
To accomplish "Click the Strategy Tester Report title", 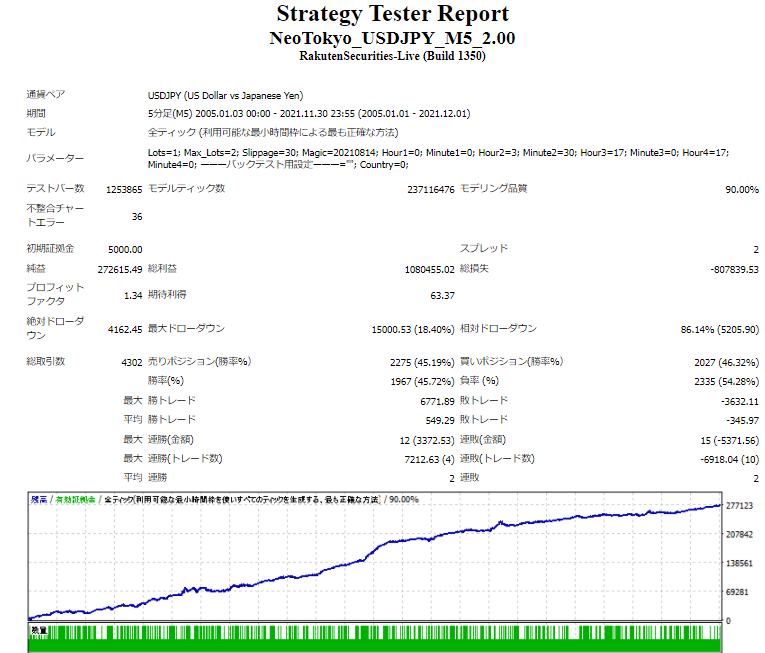I will tap(393, 14).
